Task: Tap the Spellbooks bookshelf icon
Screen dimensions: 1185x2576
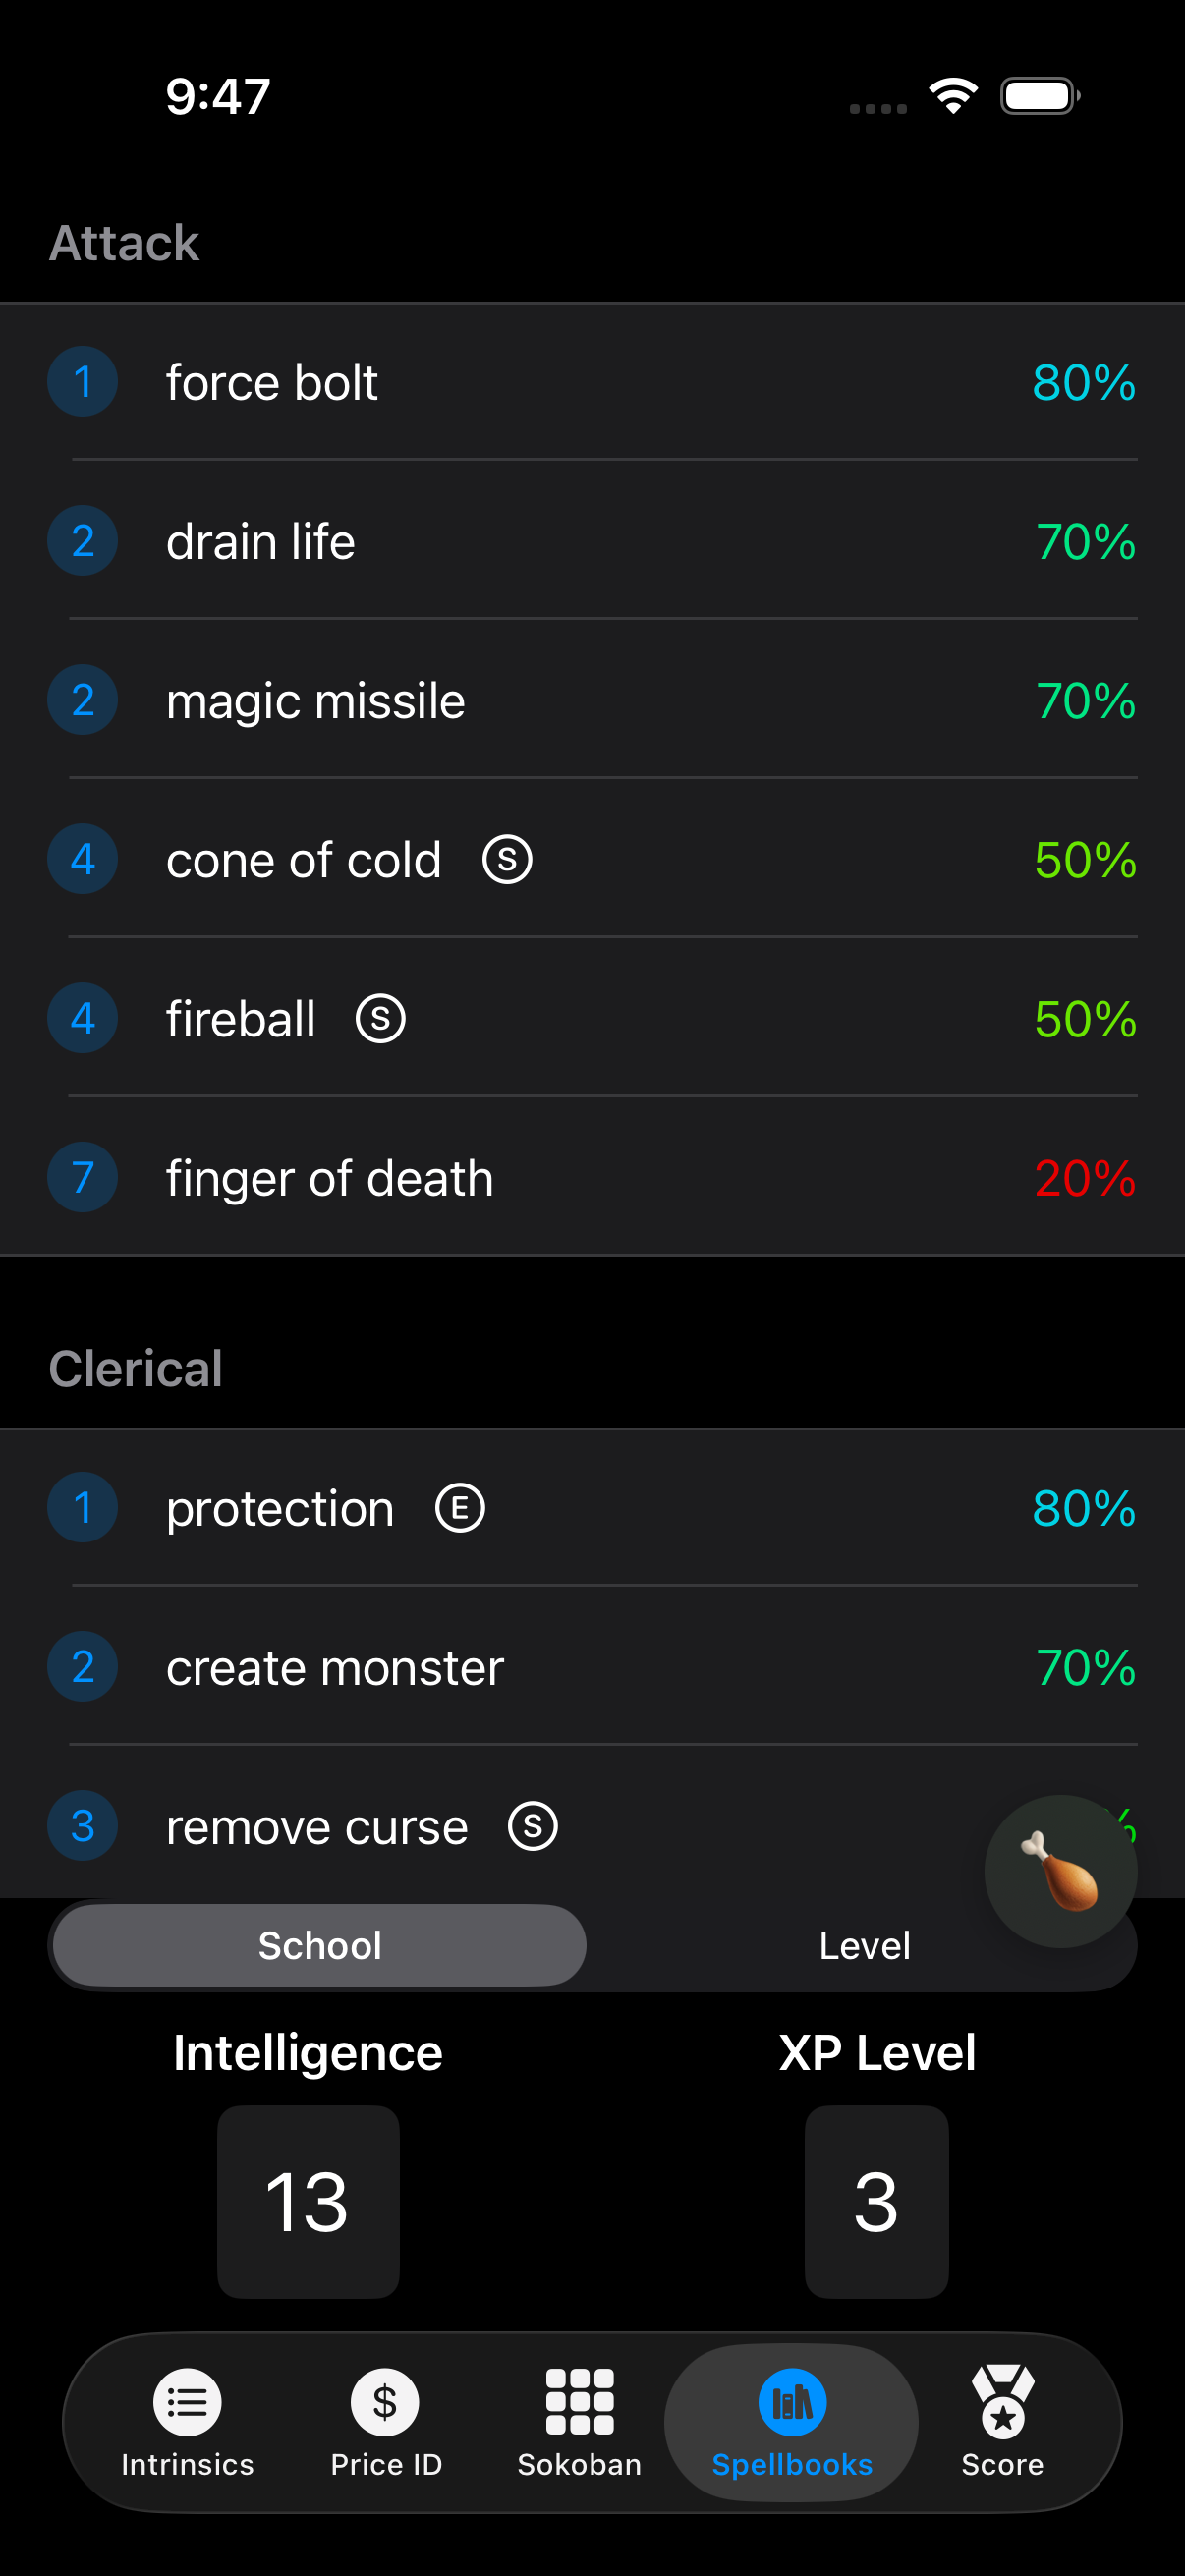Action: tap(791, 2400)
